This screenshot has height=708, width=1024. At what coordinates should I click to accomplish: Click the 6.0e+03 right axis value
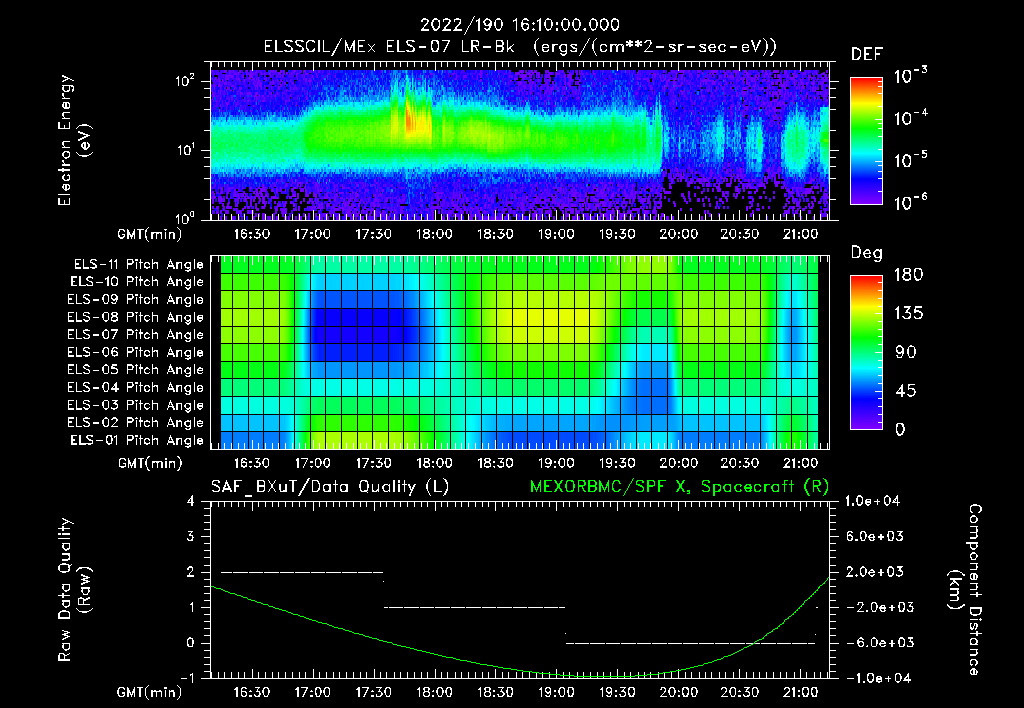coord(874,537)
